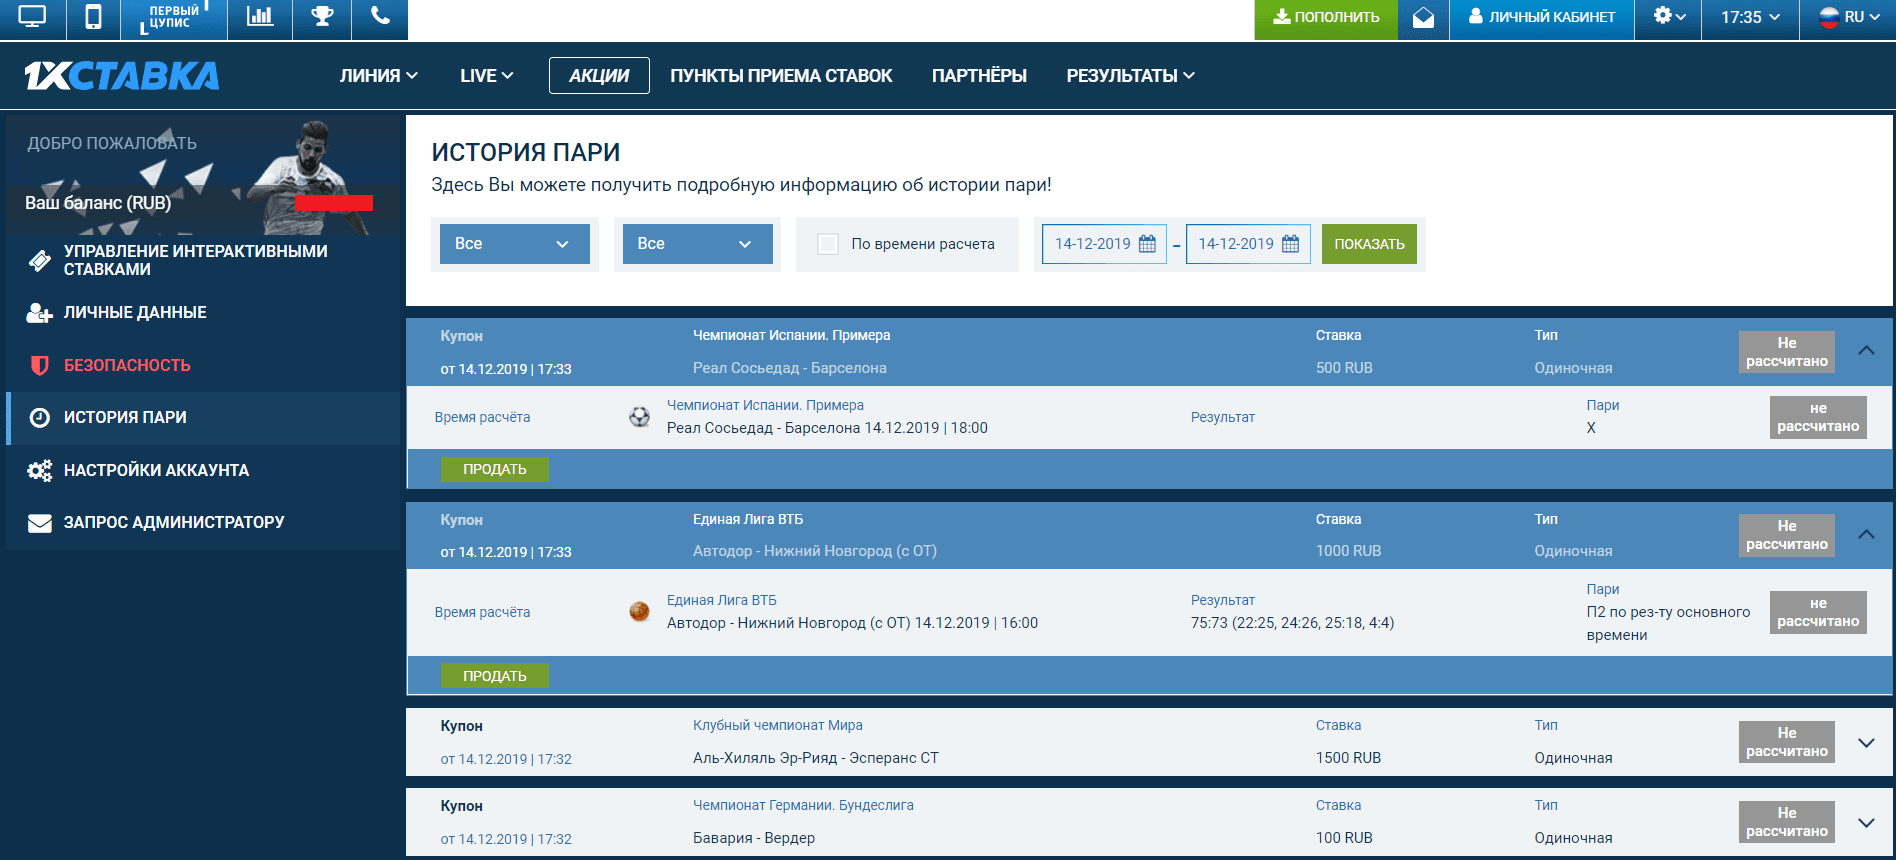Open calendar for the end date
Image resolution: width=1896 pixels, height=860 pixels.
tap(1290, 244)
